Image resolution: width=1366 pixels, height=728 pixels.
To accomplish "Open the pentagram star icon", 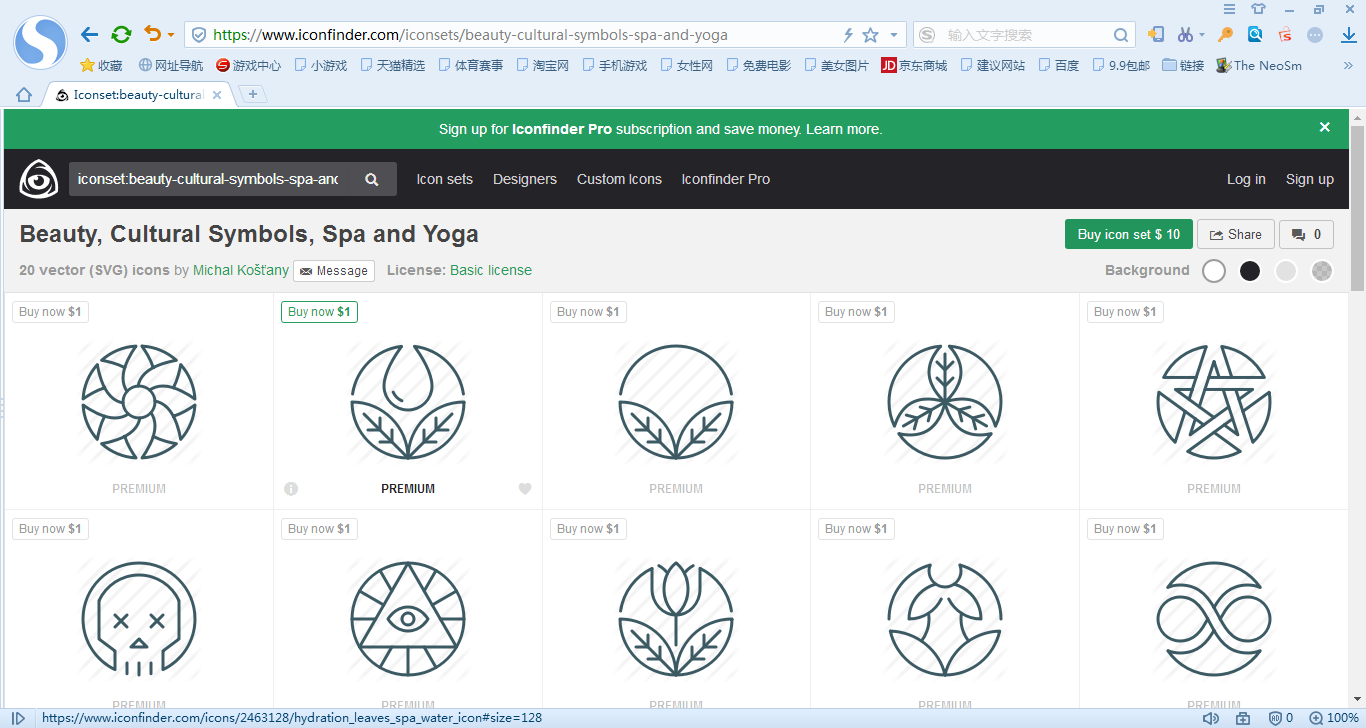I will (1214, 402).
